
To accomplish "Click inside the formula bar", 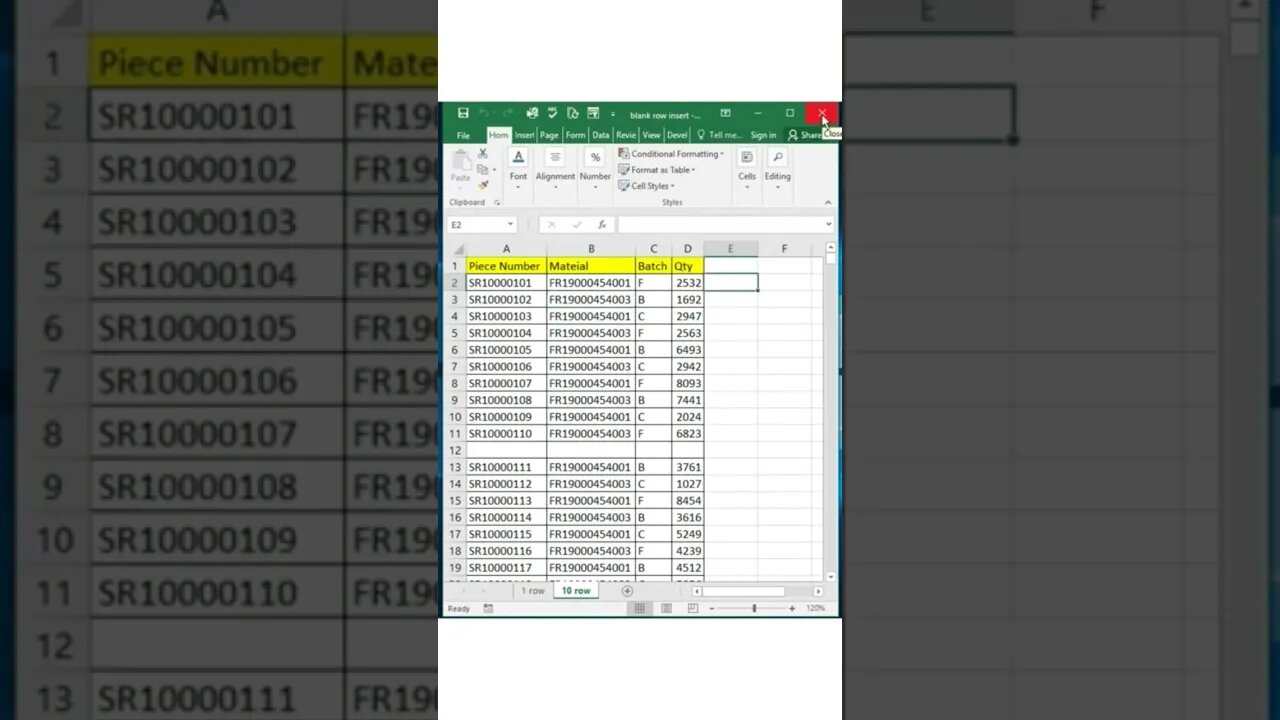I will [x=720, y=225].
